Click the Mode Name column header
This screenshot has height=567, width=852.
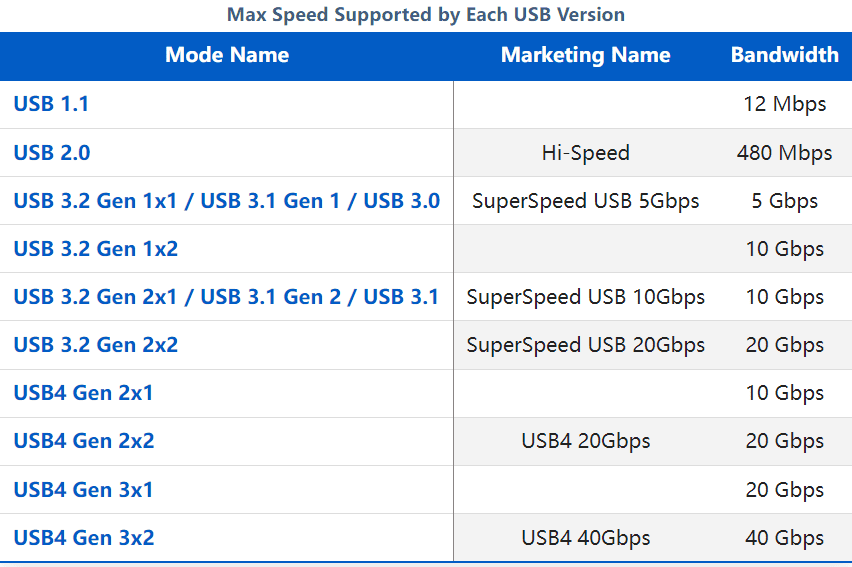227,55
